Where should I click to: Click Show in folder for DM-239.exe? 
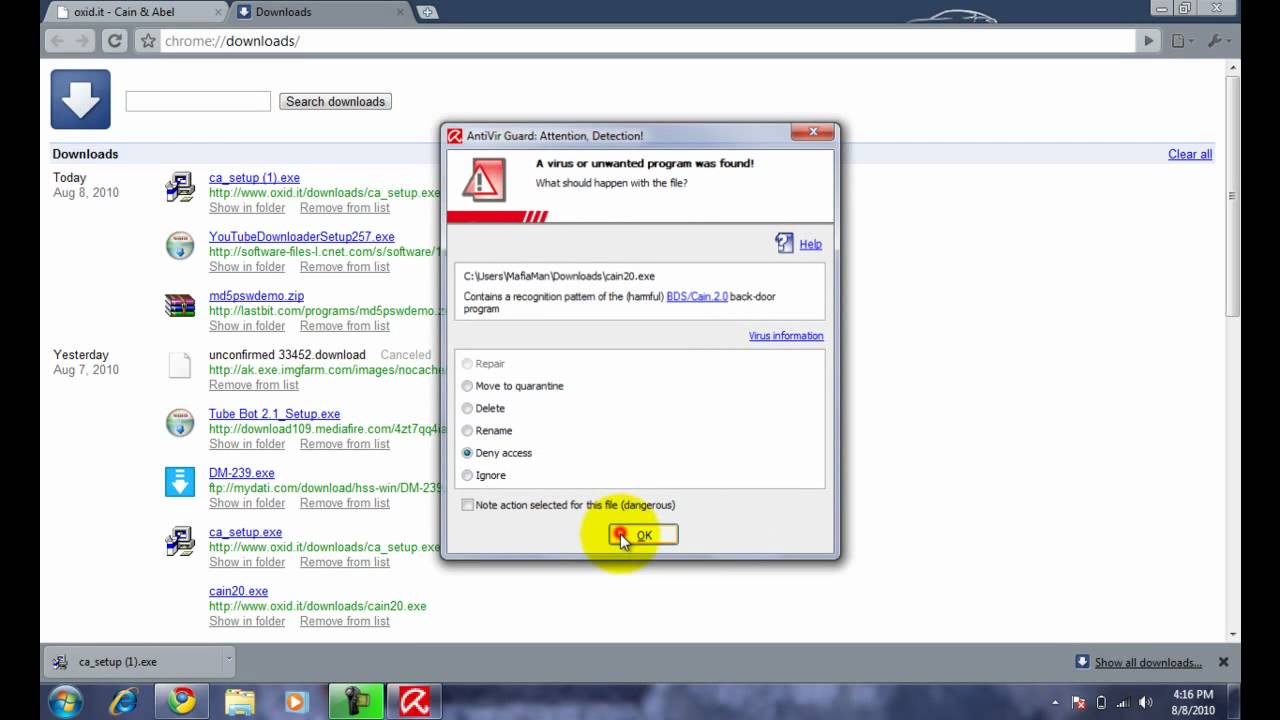(x=247, y=503)
